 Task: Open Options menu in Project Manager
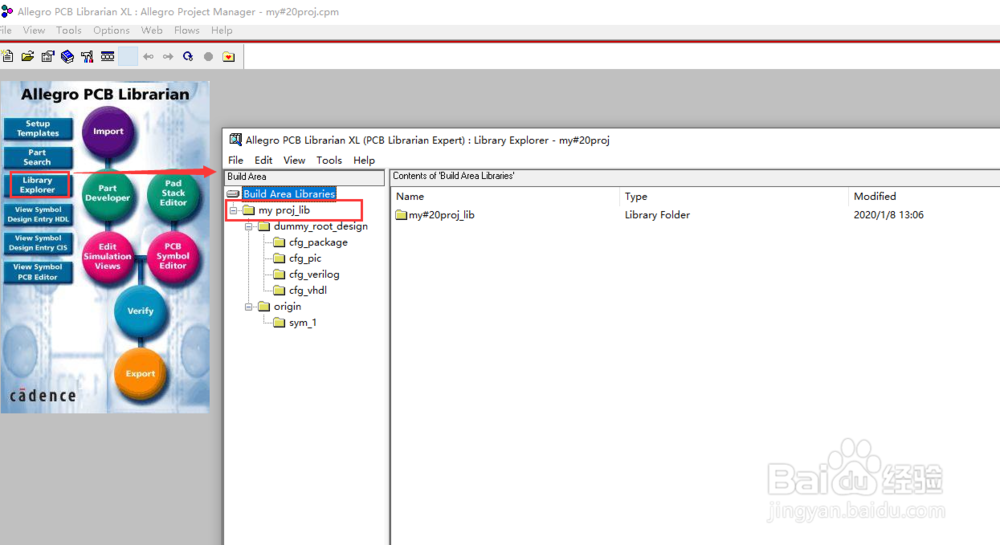[111, 30]
